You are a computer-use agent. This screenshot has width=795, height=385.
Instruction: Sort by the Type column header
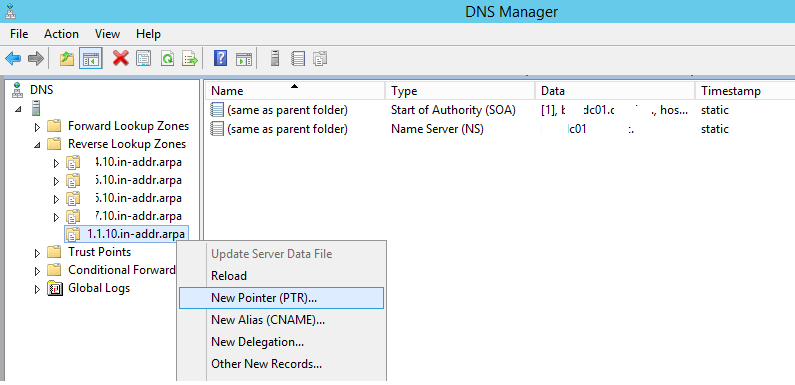460,91
